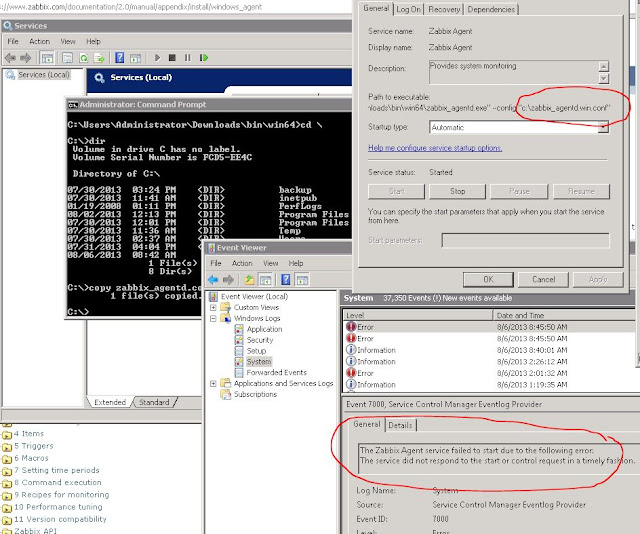Click Help icon in Services toolbar

pyautogui.click(x=120, y=58)
